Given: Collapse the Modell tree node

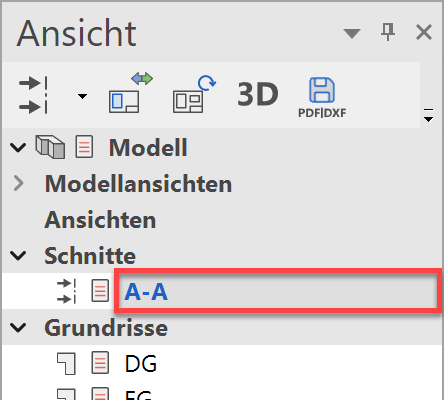Looking at the screenshot, I should (x=18, y=147).
